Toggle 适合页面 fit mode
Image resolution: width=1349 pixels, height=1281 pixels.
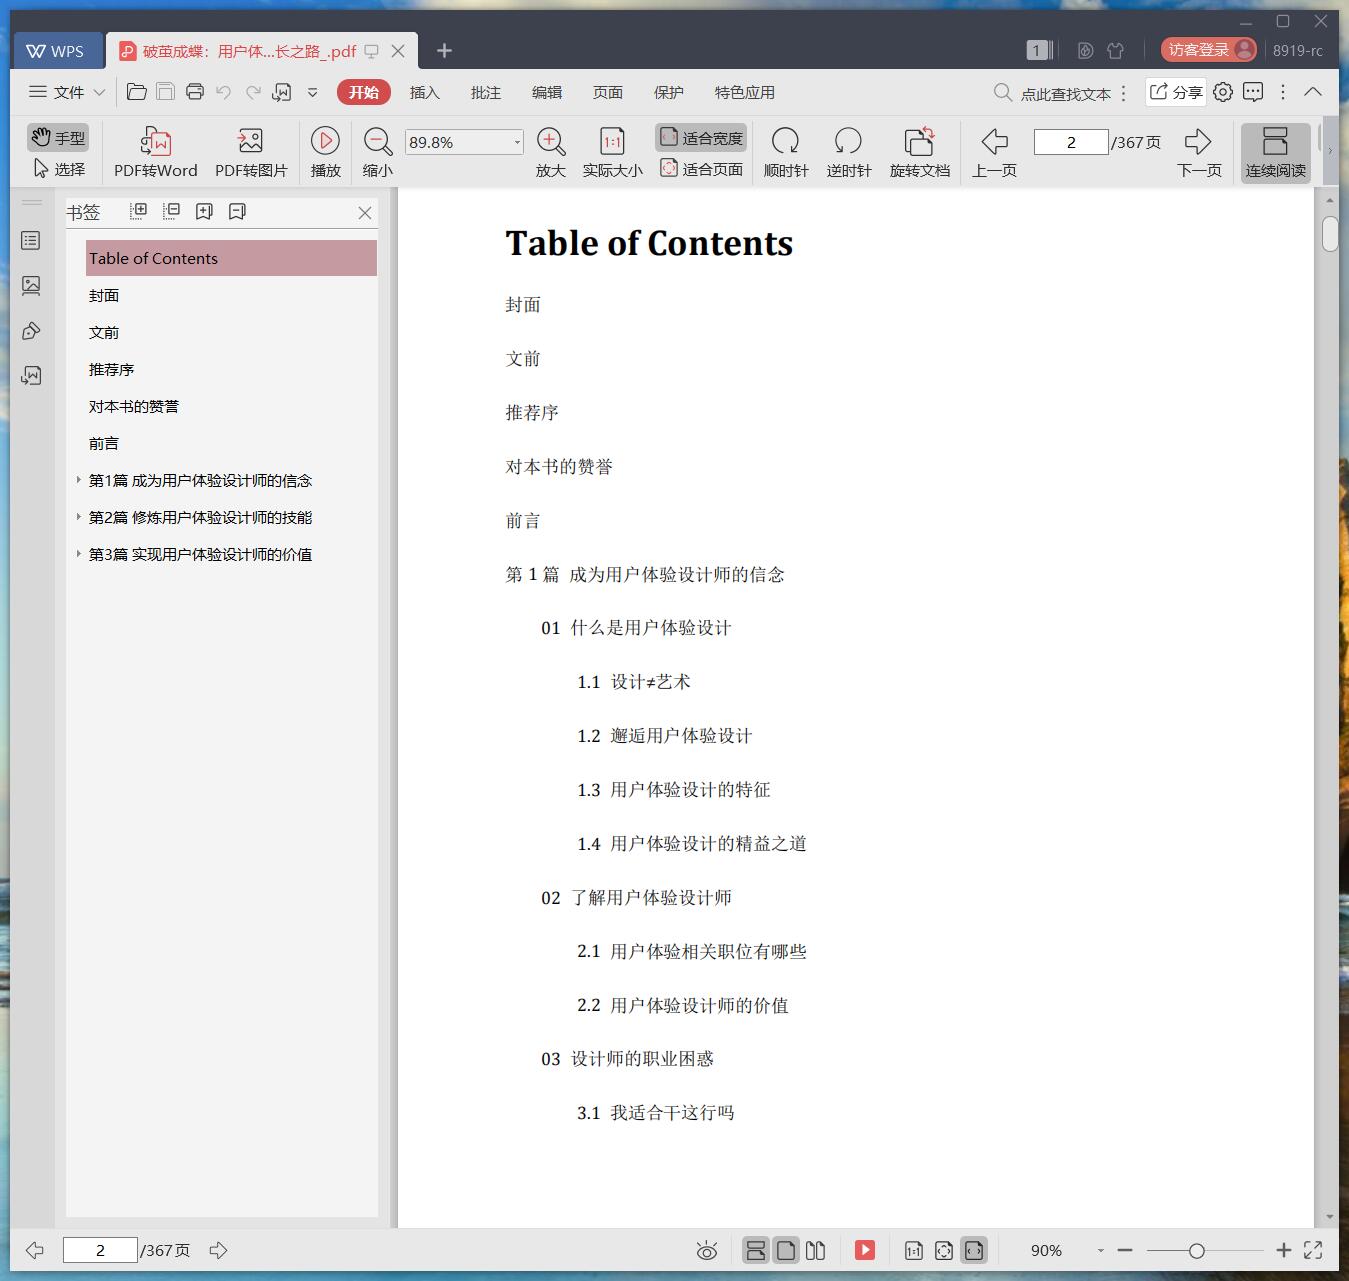click(x=701, y=169)
